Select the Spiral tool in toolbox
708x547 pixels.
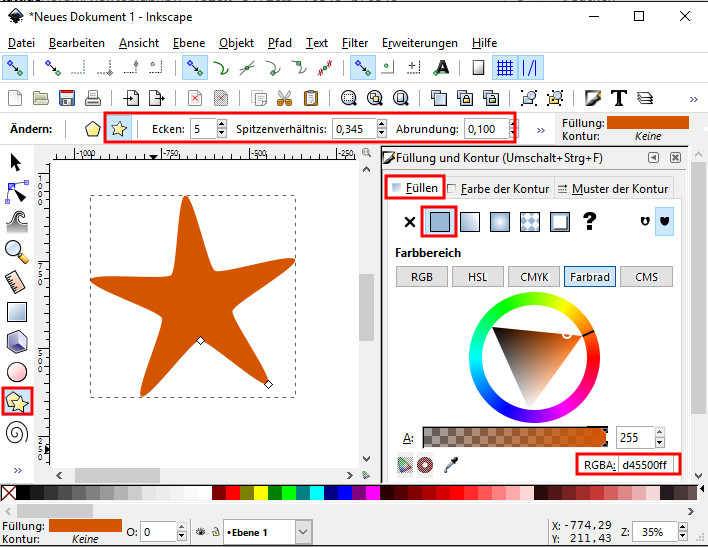click(x=17, y=433)
